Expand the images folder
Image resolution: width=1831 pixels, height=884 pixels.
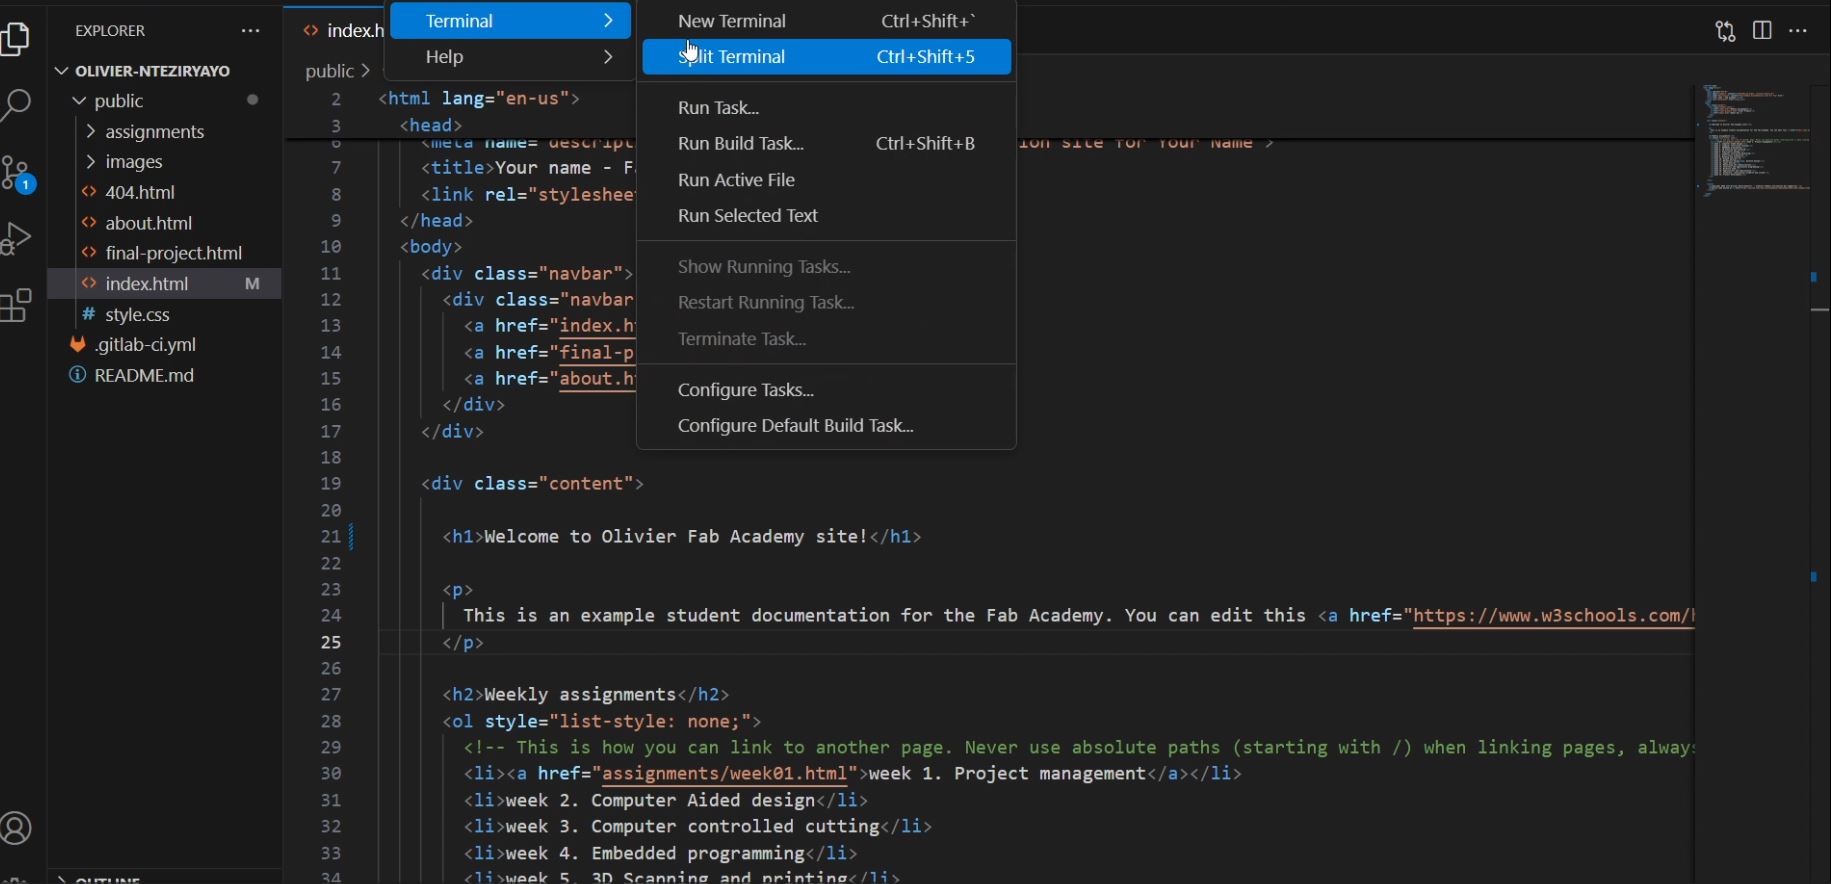click(x=91, y=162)
